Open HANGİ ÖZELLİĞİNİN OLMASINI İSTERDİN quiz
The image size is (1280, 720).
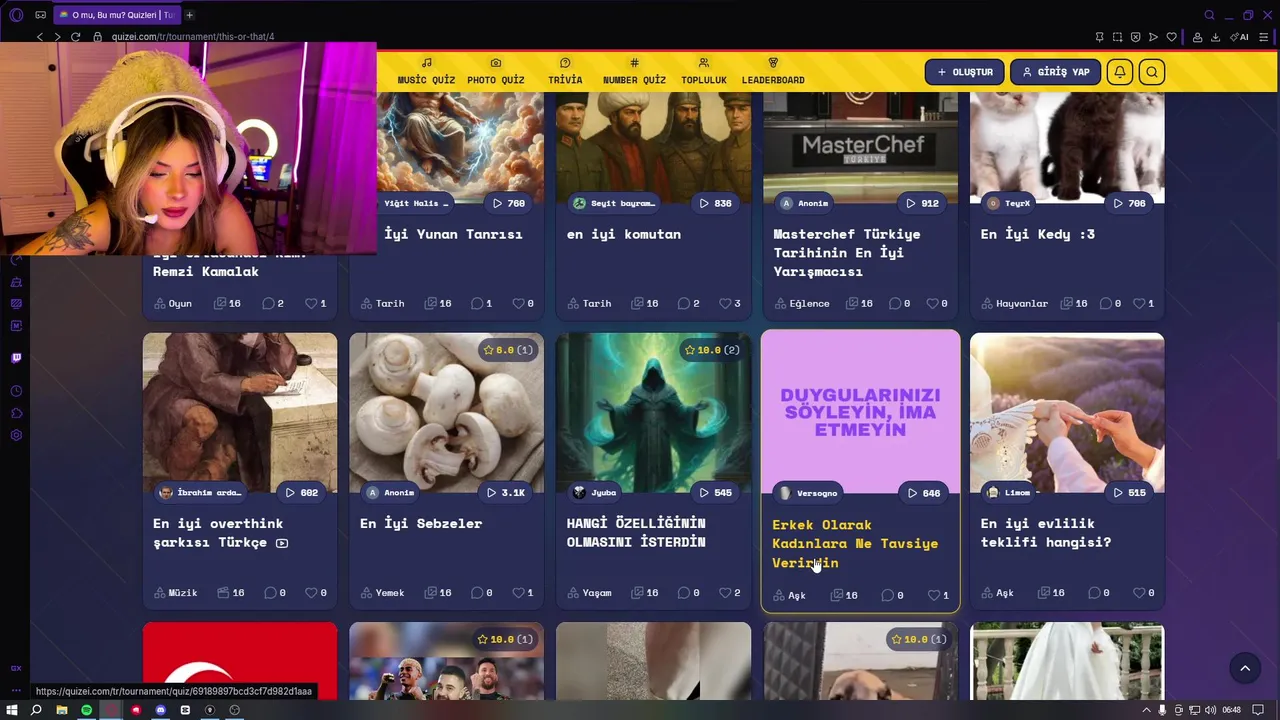pos(636,532)
